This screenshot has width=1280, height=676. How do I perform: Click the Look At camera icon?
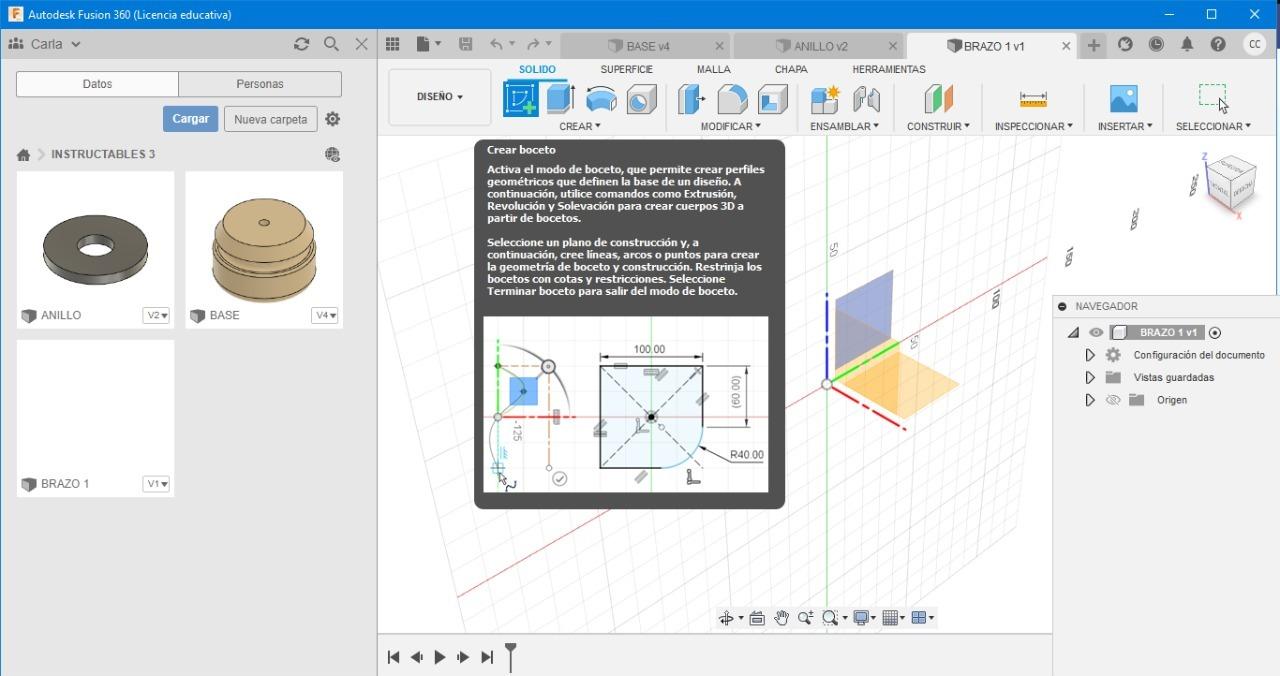coord(757,618)
